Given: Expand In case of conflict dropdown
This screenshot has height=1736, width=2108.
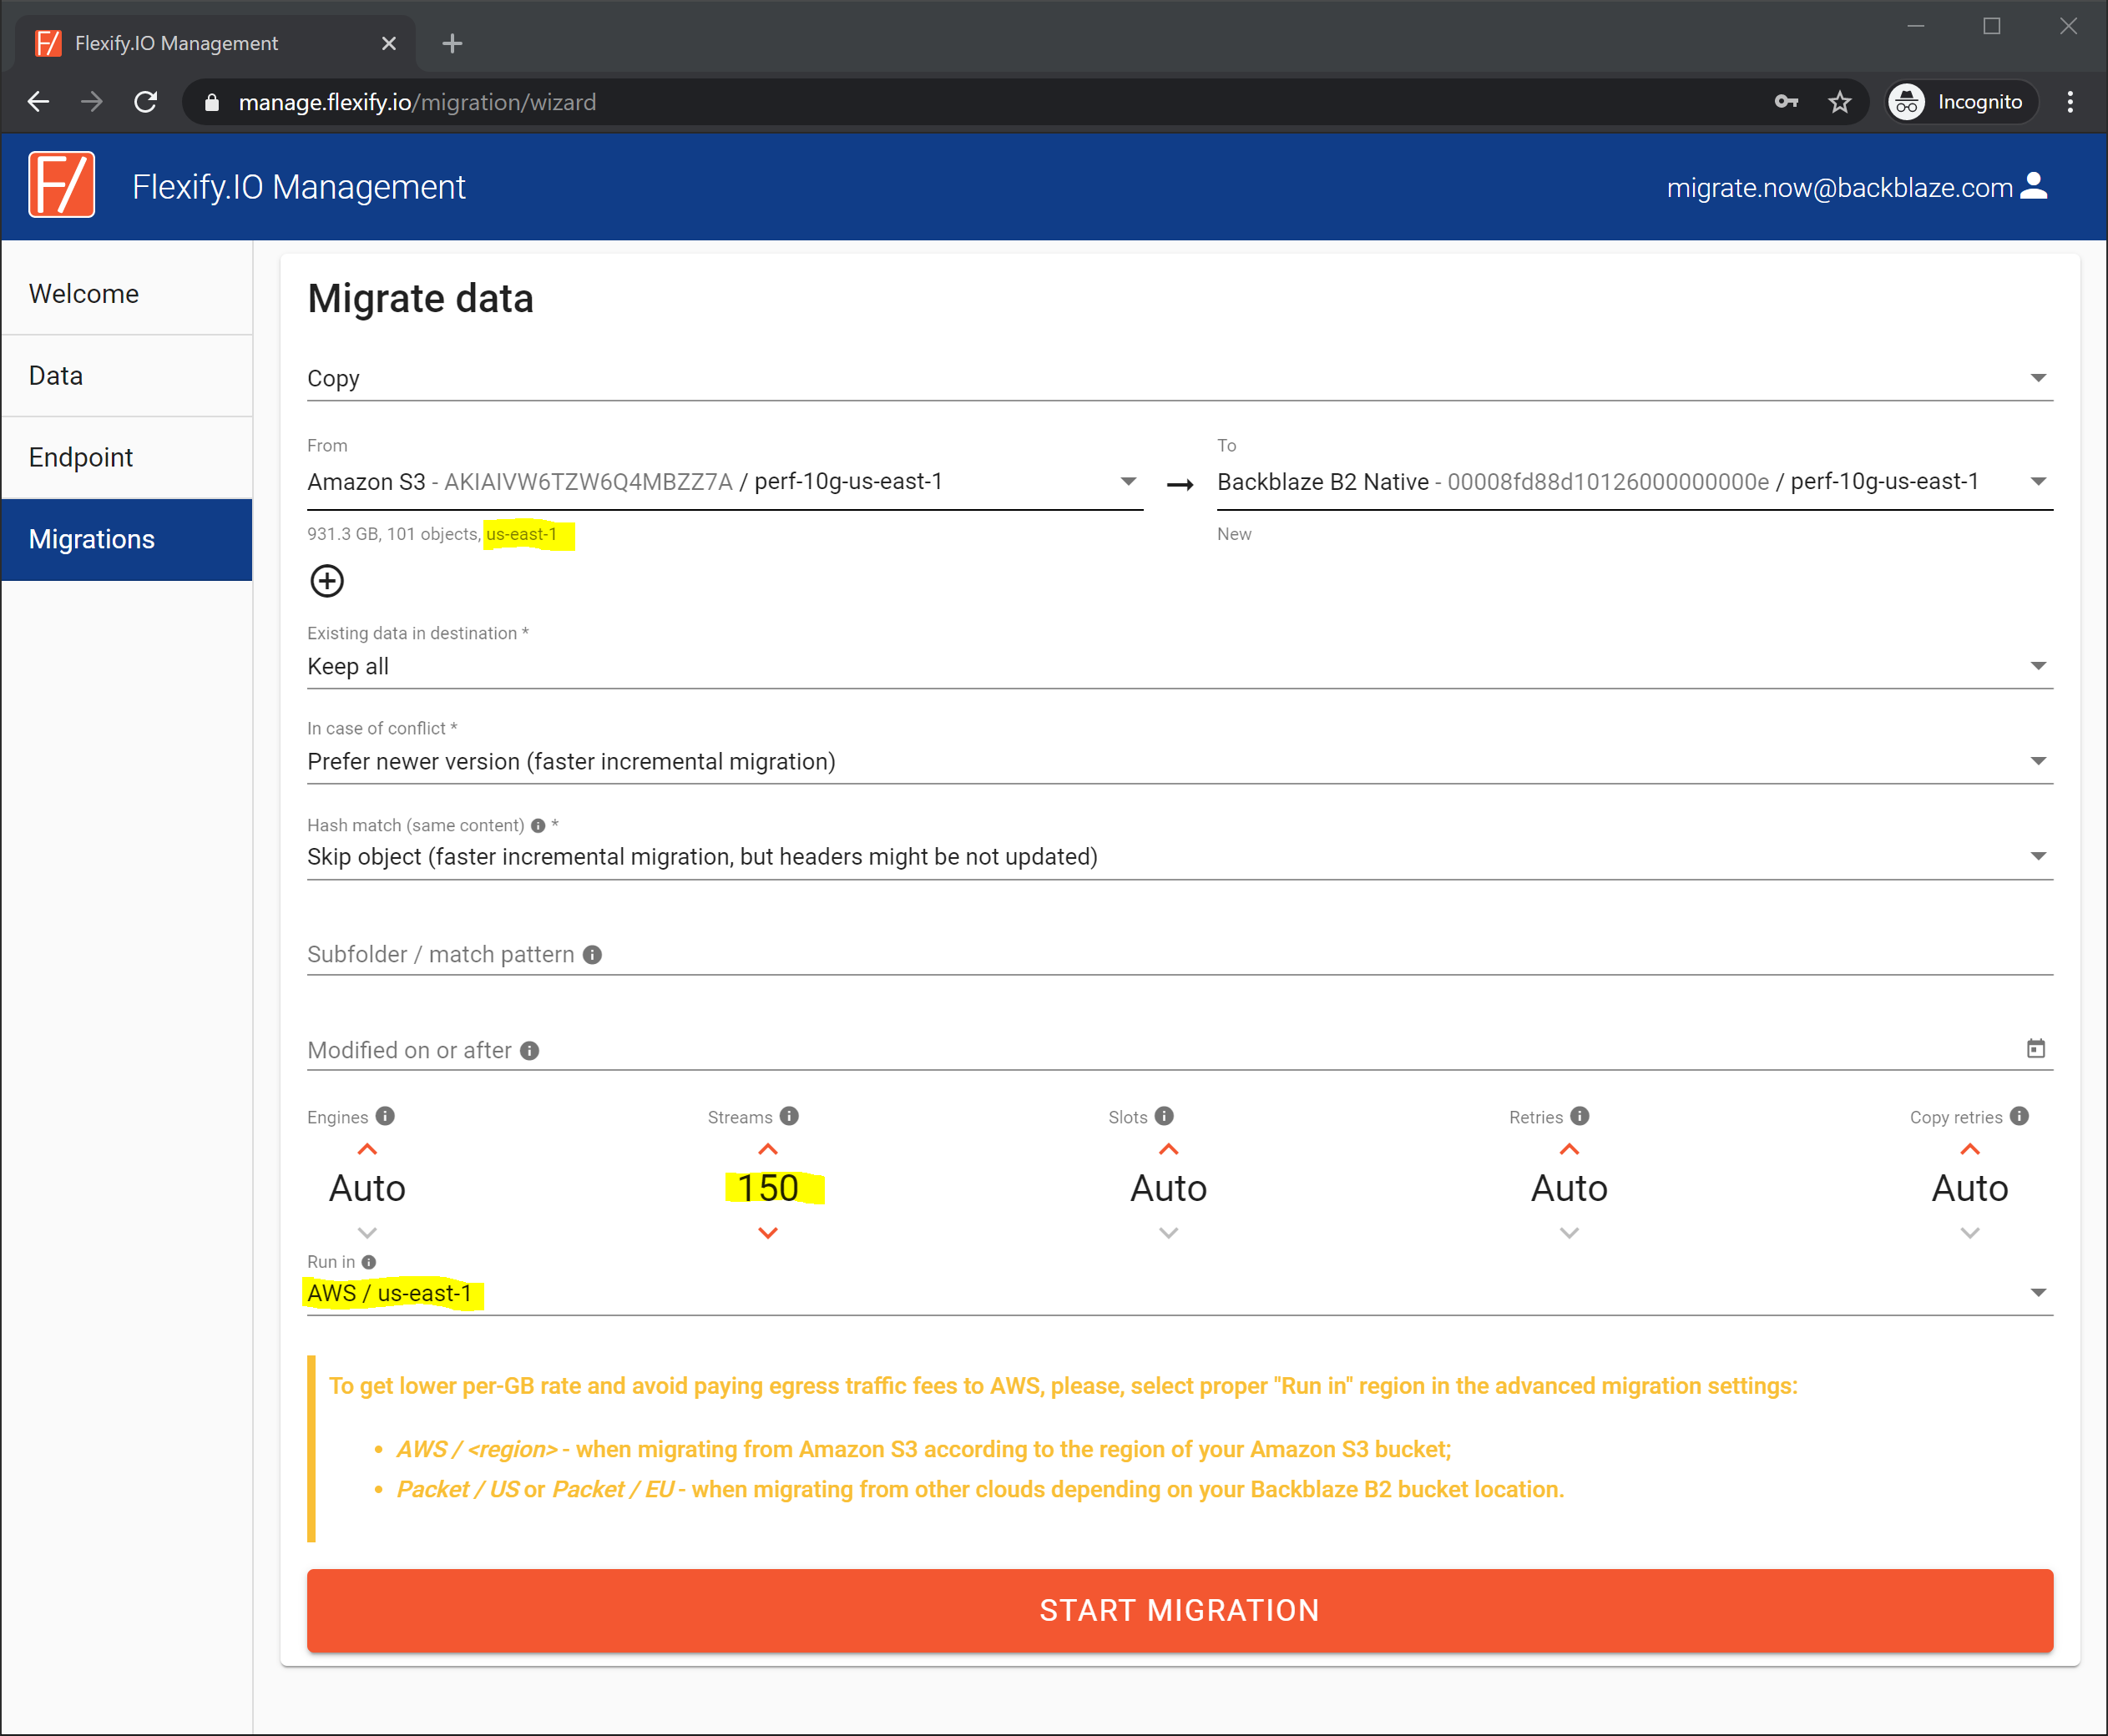Looking at the screenshot, I should coord(1180,762).
